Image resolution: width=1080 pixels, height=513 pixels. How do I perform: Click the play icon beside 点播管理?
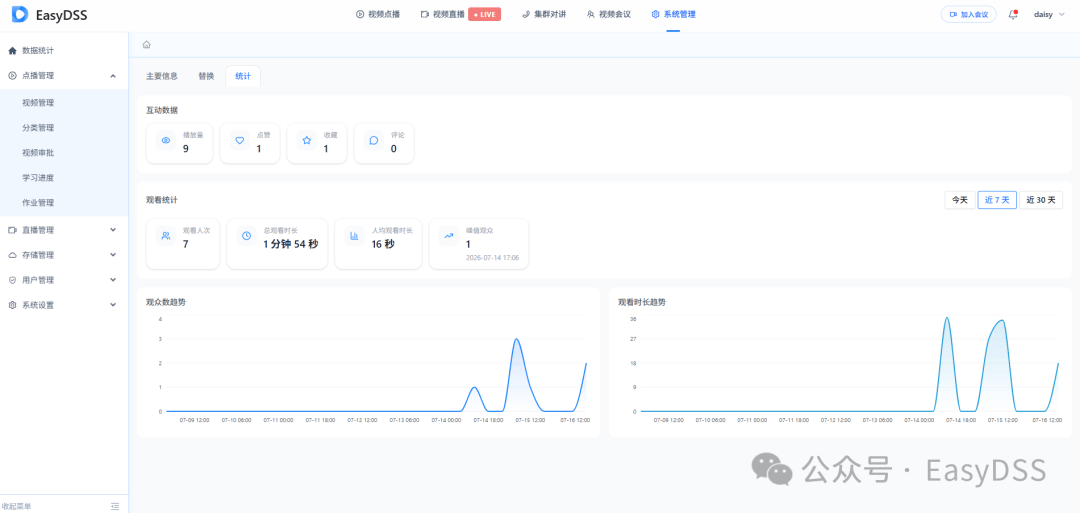click(12, 76)
